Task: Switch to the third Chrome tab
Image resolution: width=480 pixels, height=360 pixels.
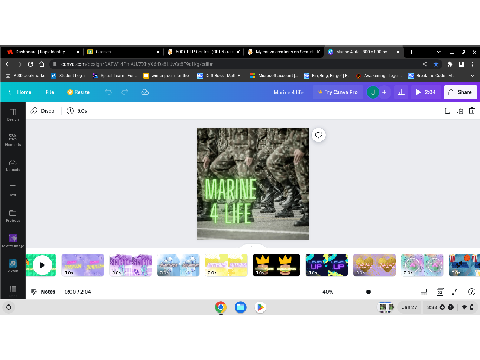Action: pyautogui.click(x=204, y=52)
